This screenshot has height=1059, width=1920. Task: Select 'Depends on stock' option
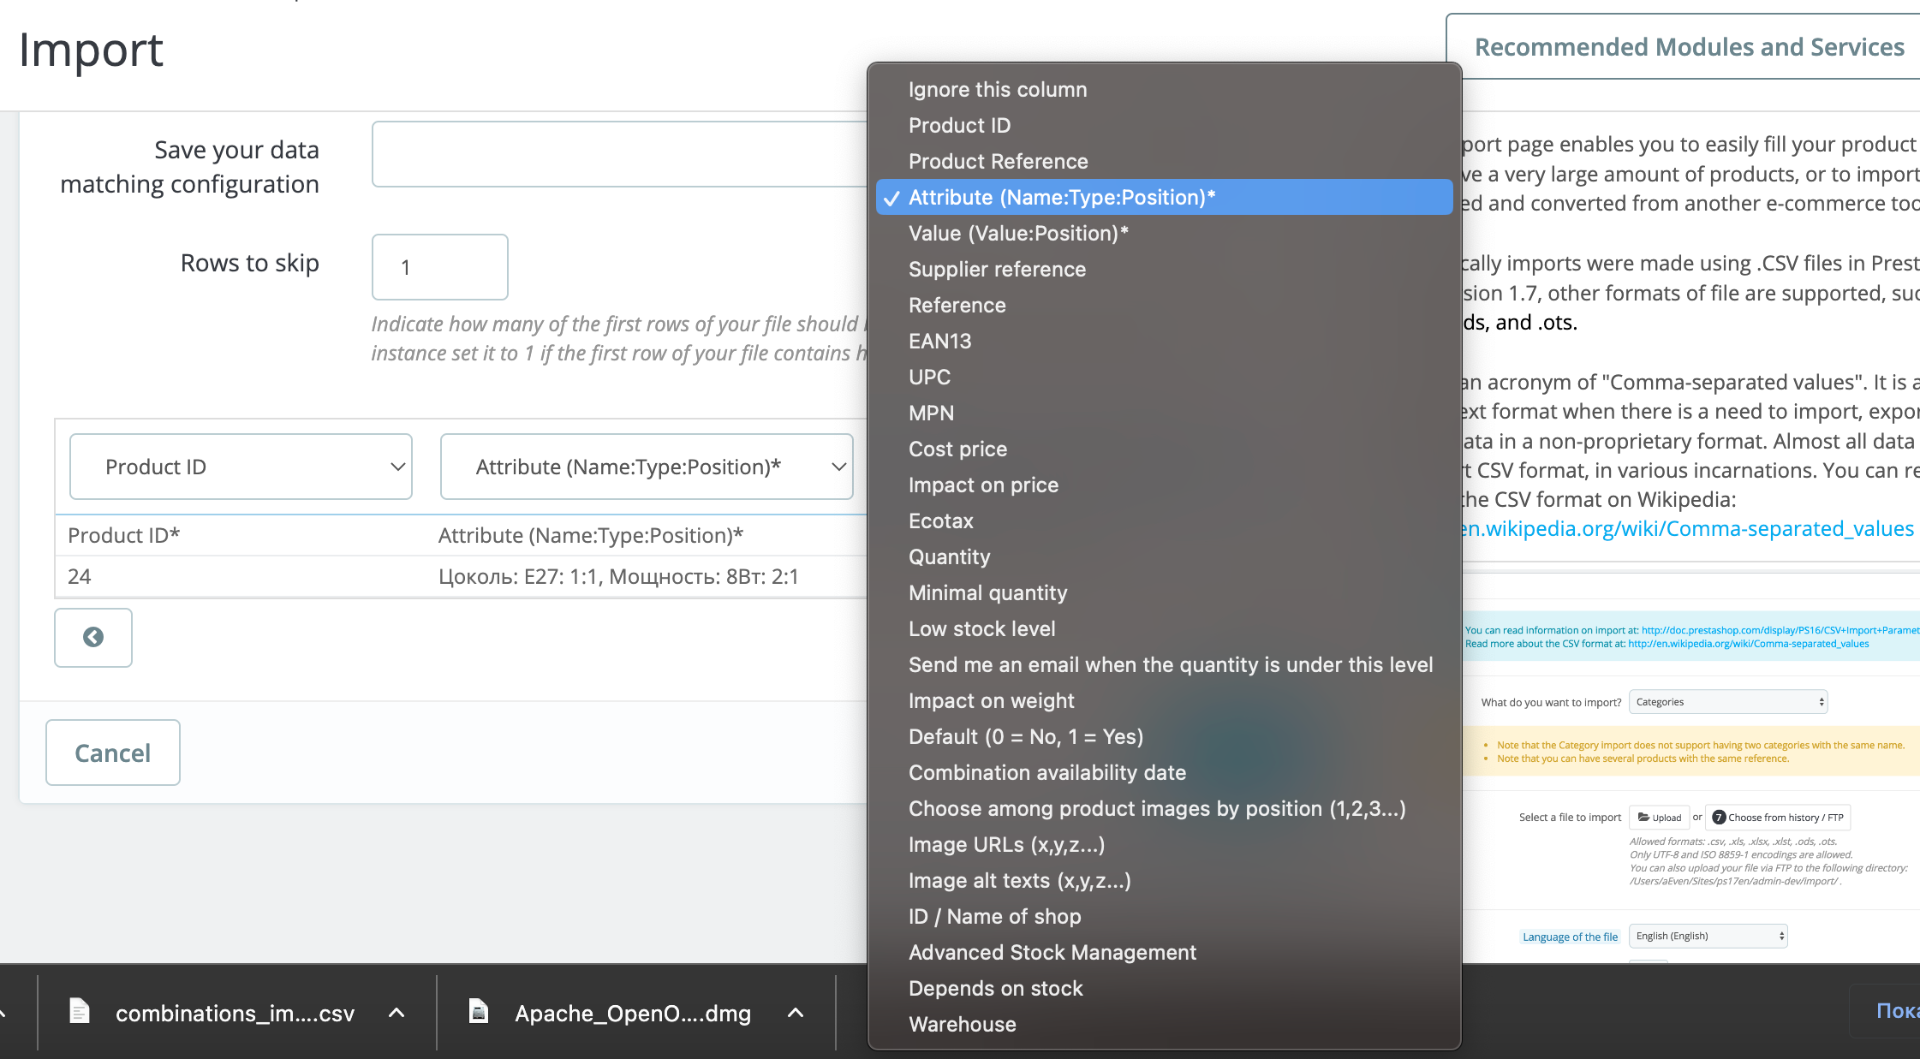1164,990
